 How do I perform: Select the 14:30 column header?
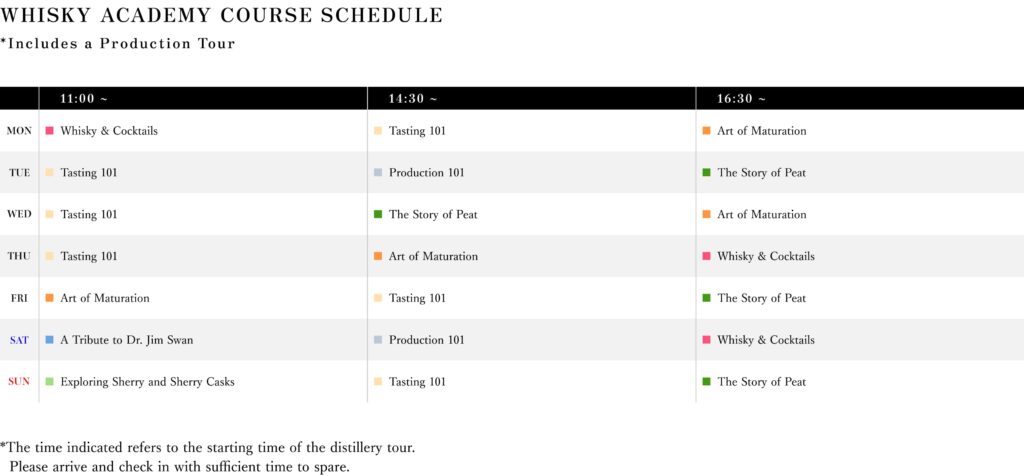[412, 99]
